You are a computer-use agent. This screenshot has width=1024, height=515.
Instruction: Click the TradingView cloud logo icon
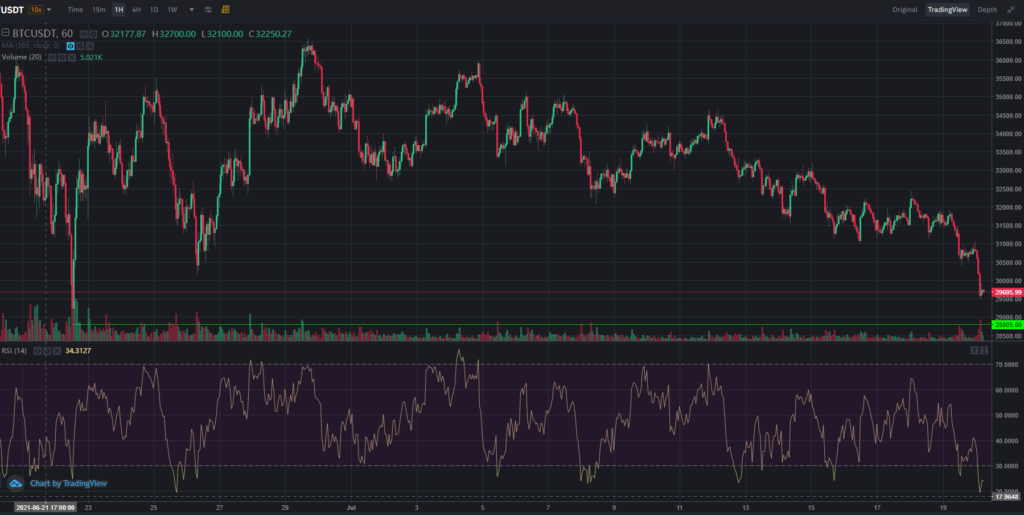coord(15,483)
